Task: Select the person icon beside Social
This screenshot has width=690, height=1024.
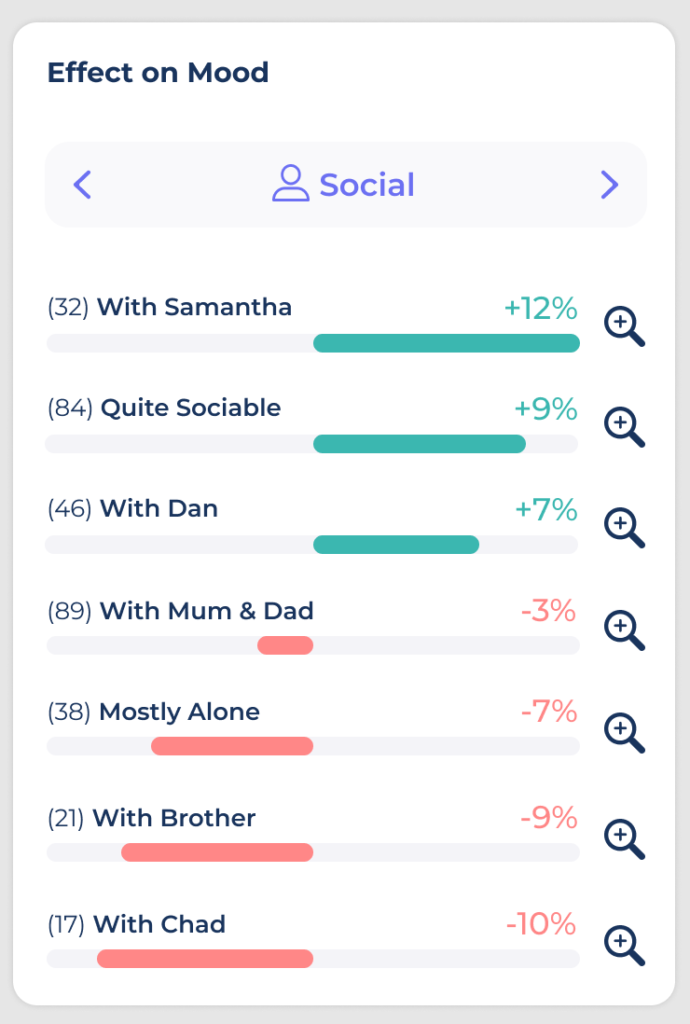Action: click(x=293, y=184)
